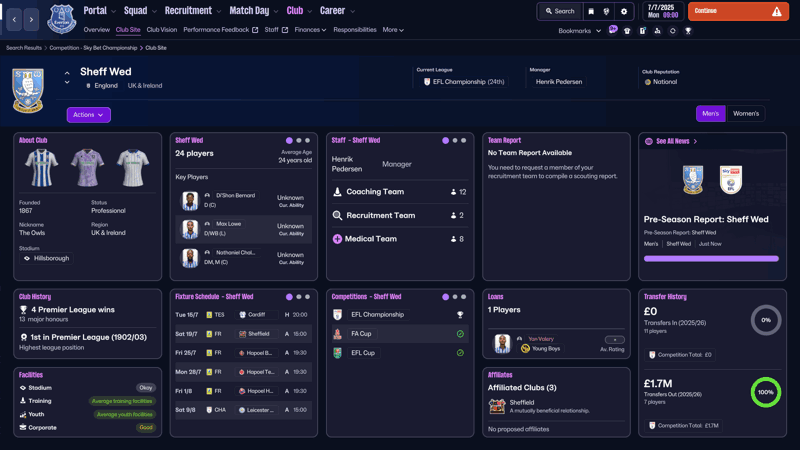Click the Everton club badge in the top bar
Image resolution: width=800 pixels, height=450 pixels.
(62, 19)
